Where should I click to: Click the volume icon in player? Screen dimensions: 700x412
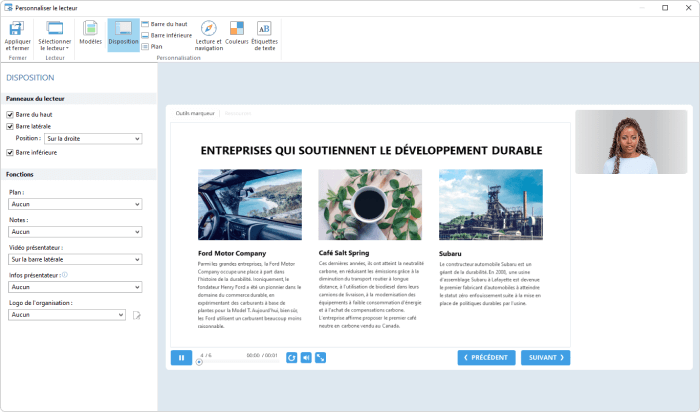306,358
